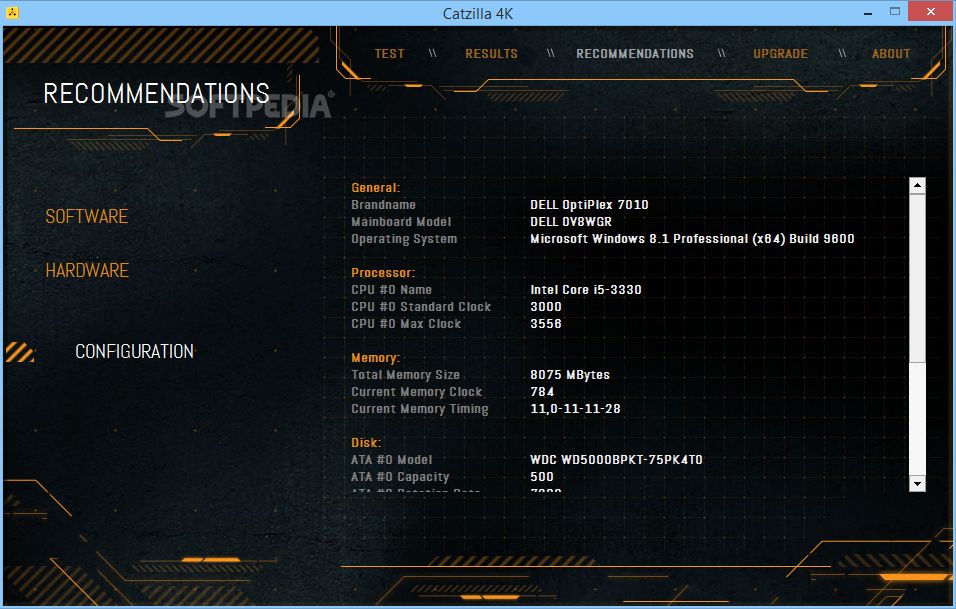Click the 'Mainboard Model' label
The height and width of the screenshot is (609, 956).
(401, 222)
